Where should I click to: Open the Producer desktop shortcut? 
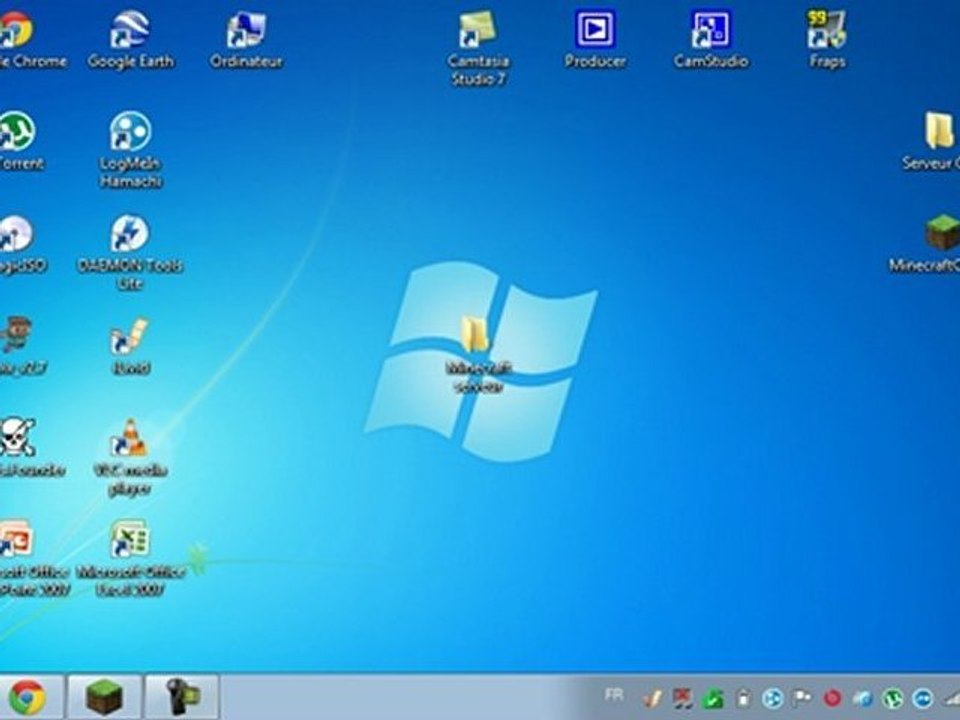pyautogui.click(x=595, y=40)
